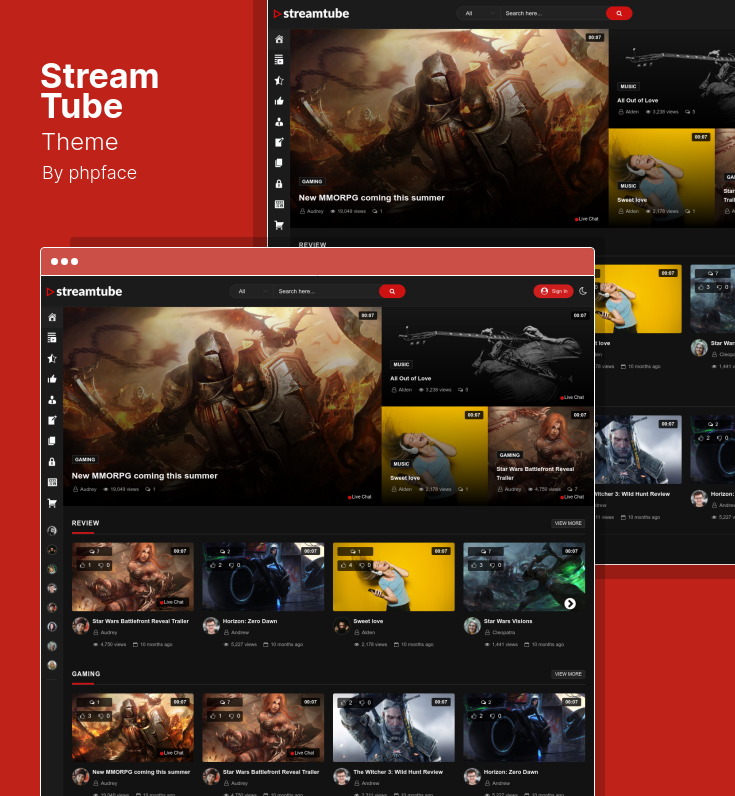Click Home icon in back window sidebar

click(279, 39)
